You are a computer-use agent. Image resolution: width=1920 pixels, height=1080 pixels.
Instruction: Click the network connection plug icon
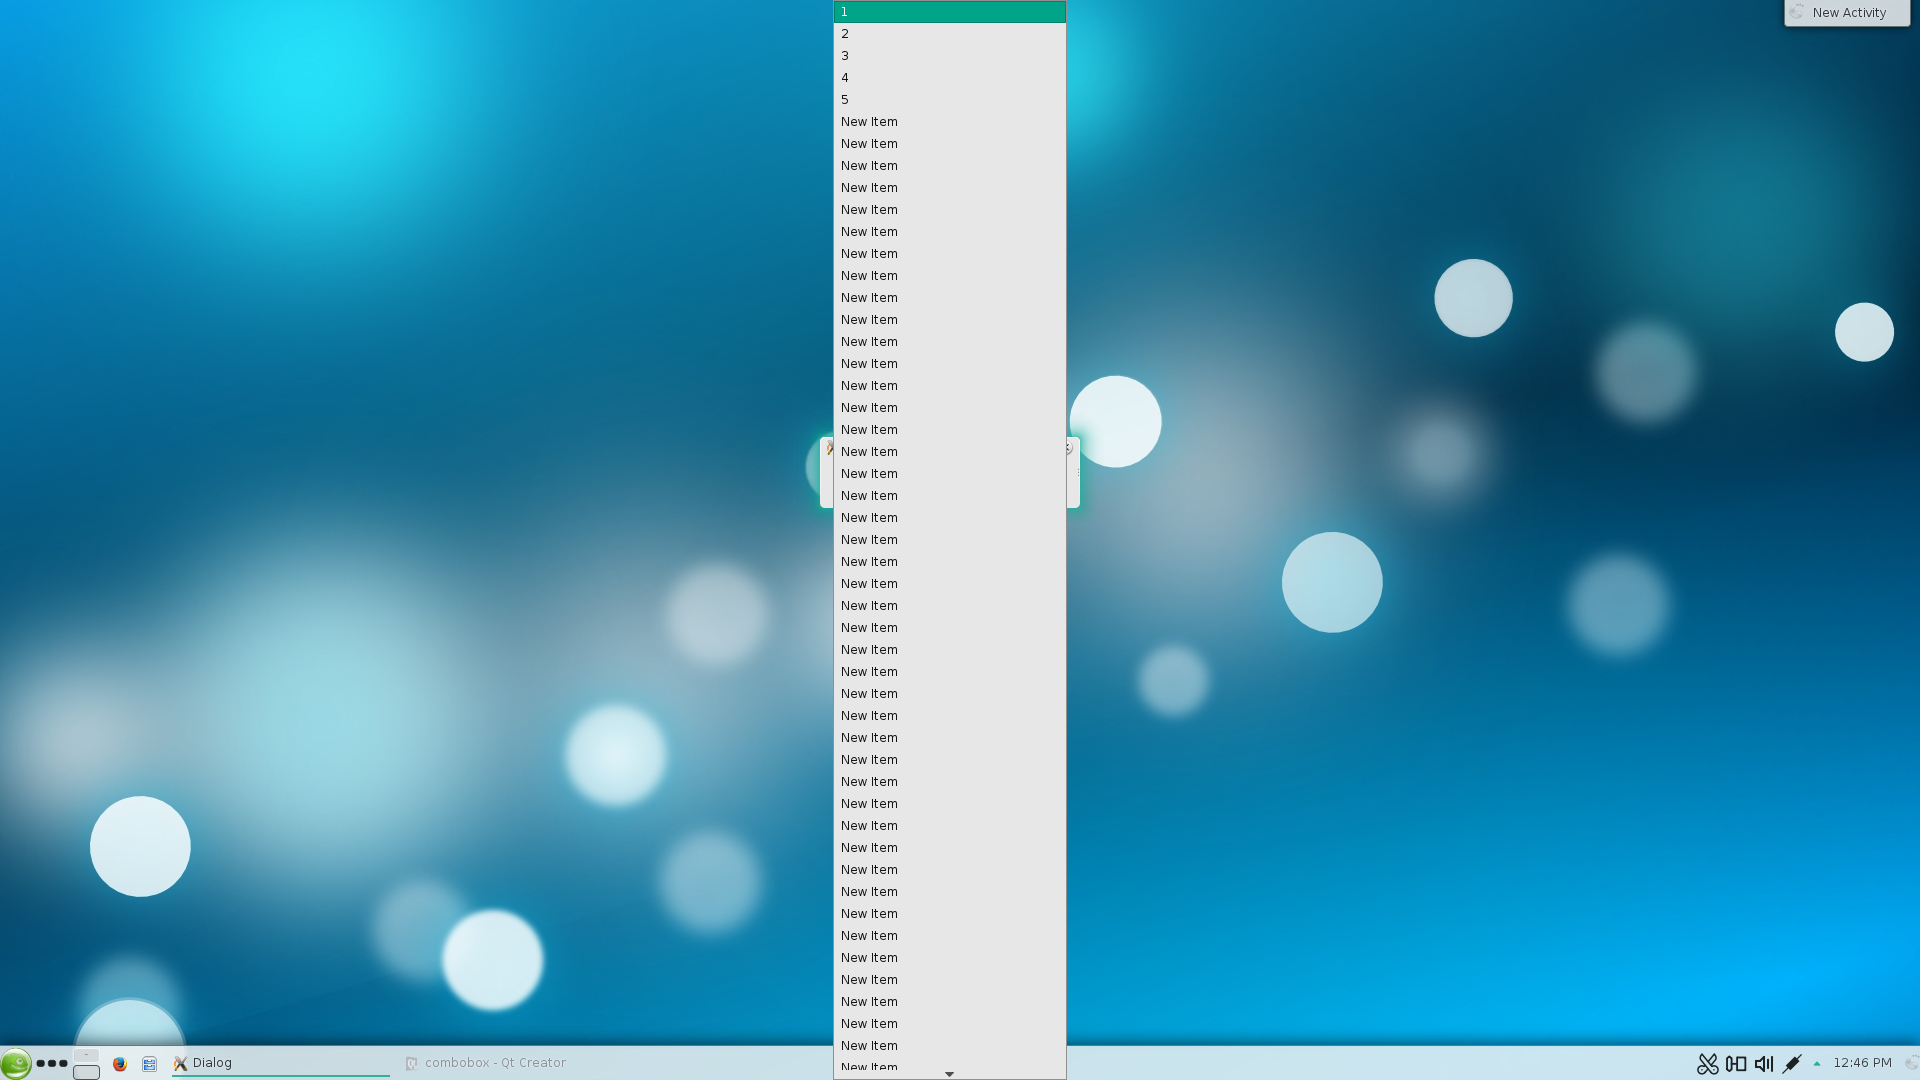tap(1792, 1064)
